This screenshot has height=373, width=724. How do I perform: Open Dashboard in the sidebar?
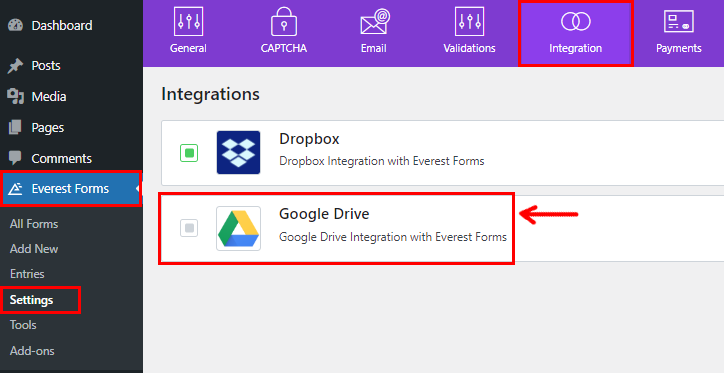[x=62, y=25]
